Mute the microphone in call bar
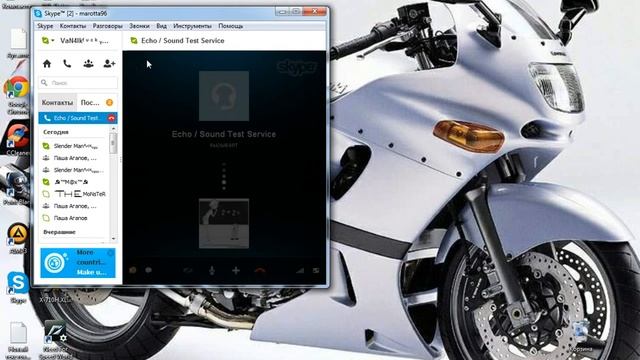 212,270
